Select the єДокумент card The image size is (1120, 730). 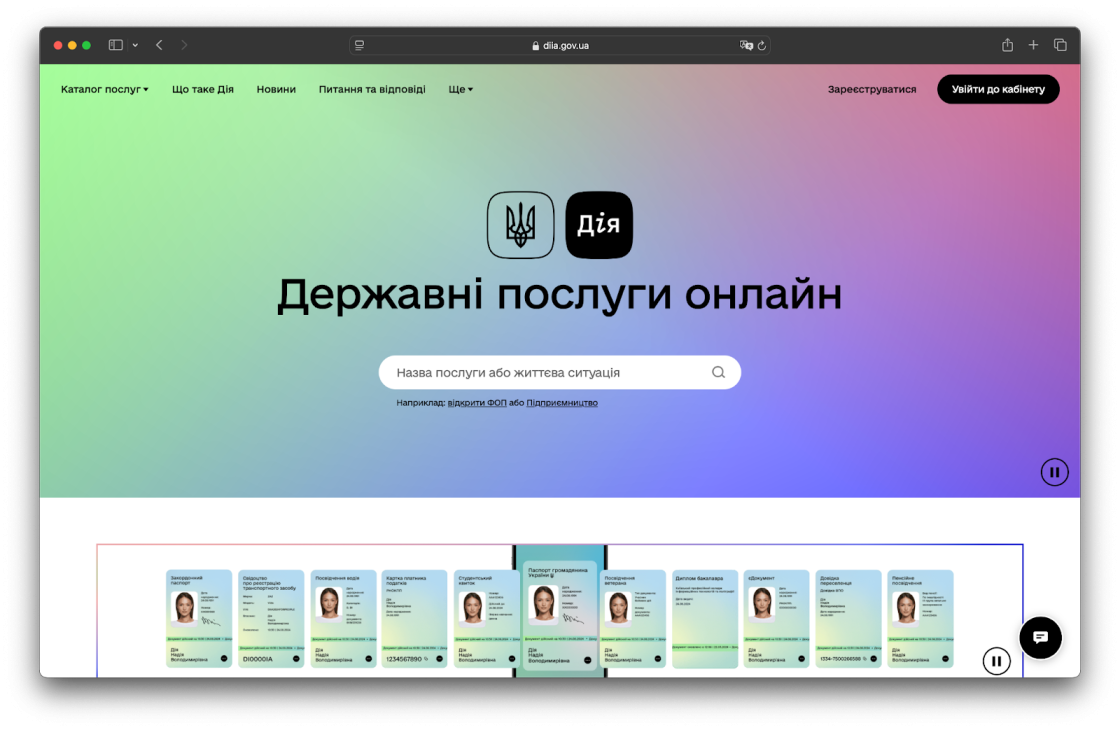click(776, 619)
